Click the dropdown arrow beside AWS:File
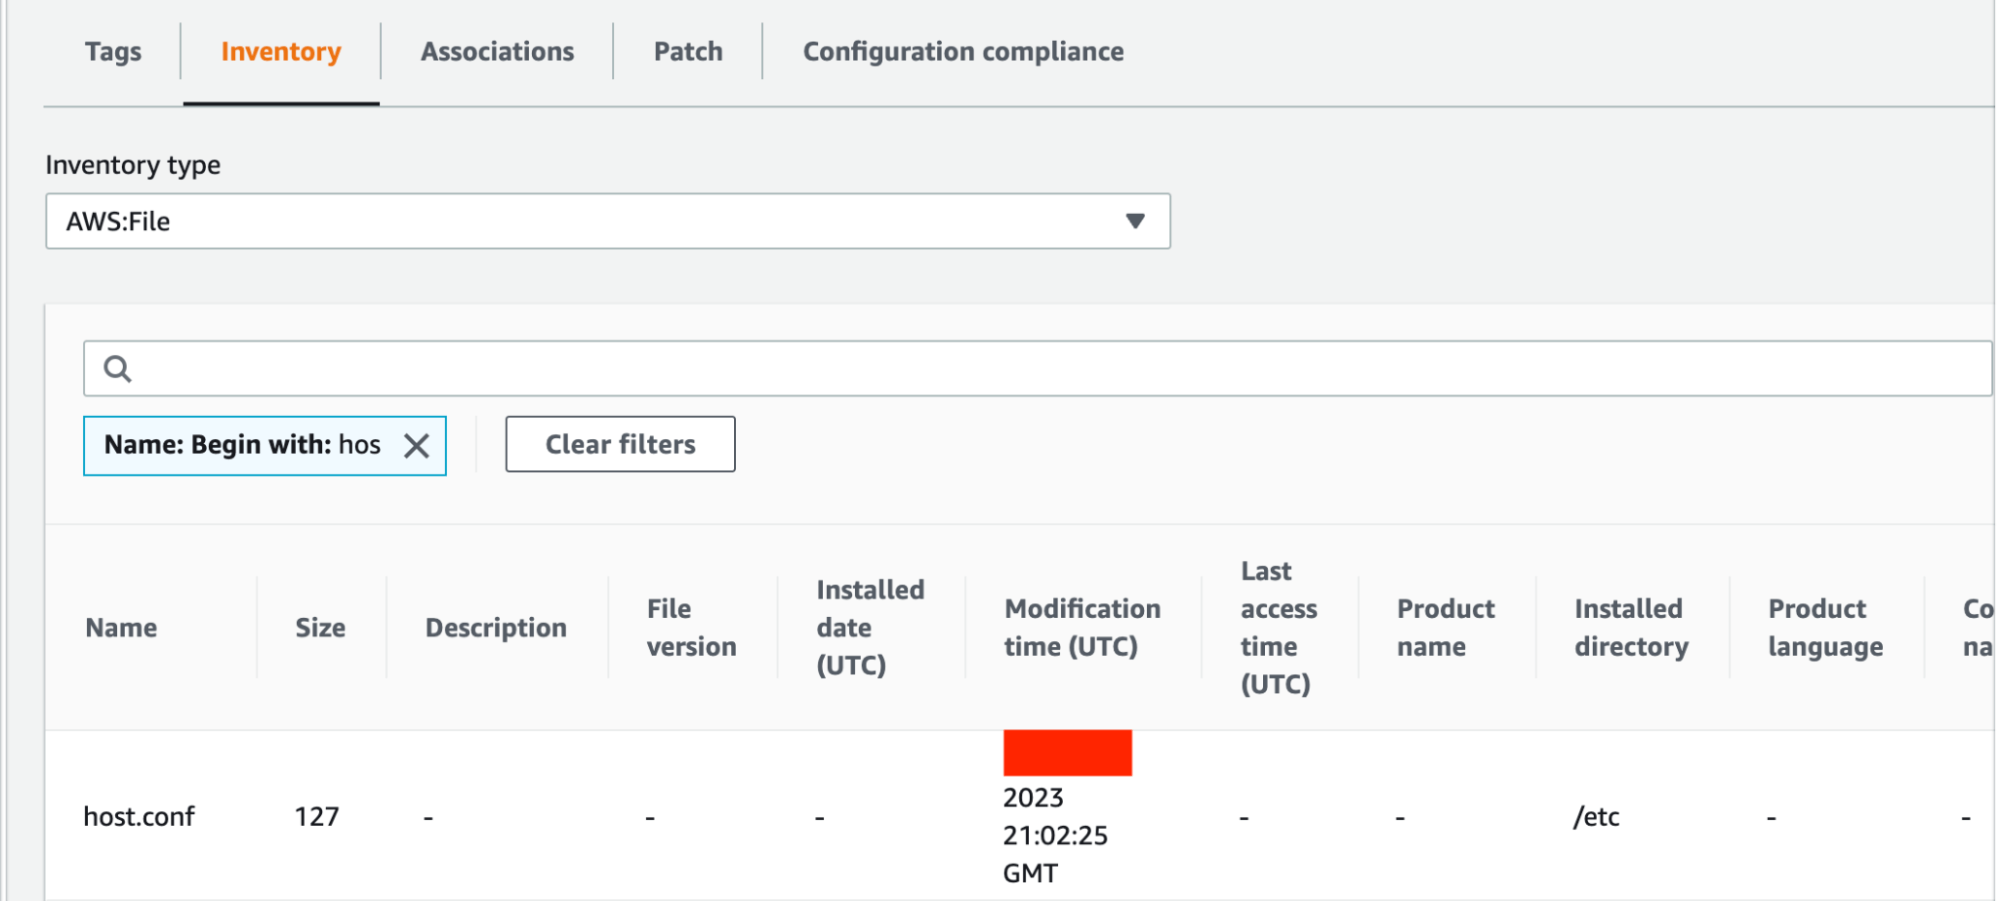Screen dimensions: 1999x901 [1134, 221]
